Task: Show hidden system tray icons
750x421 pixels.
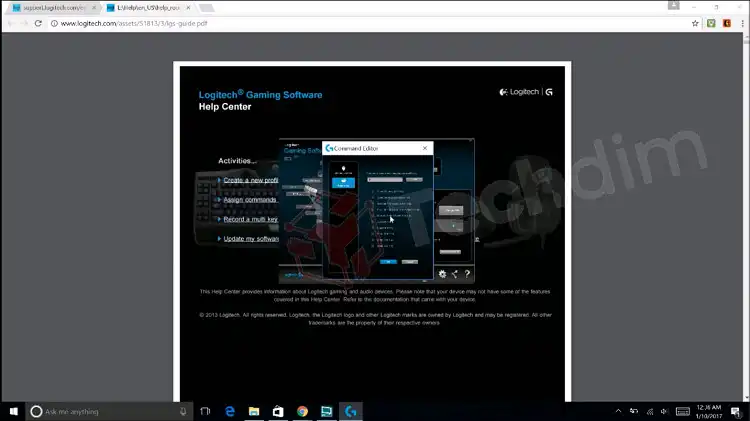Action: tap(618, 411)
